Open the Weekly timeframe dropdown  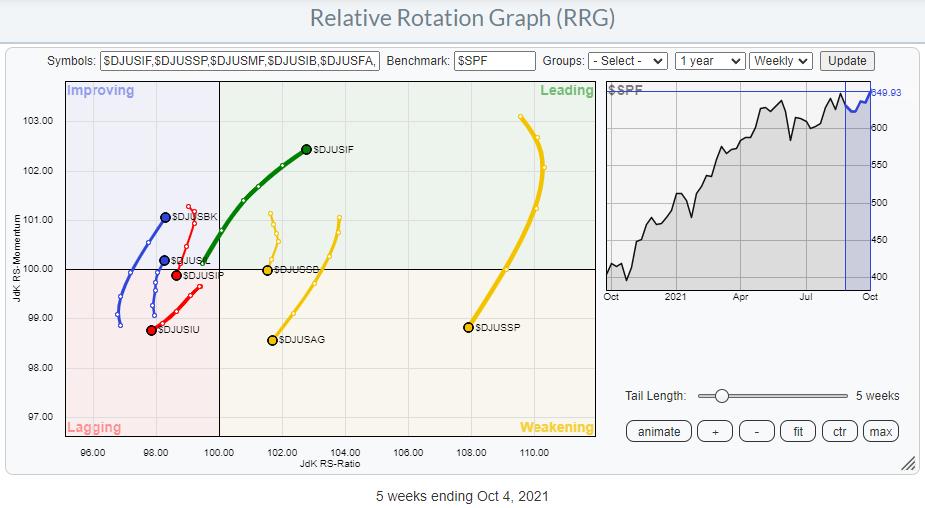coord(781,61)
